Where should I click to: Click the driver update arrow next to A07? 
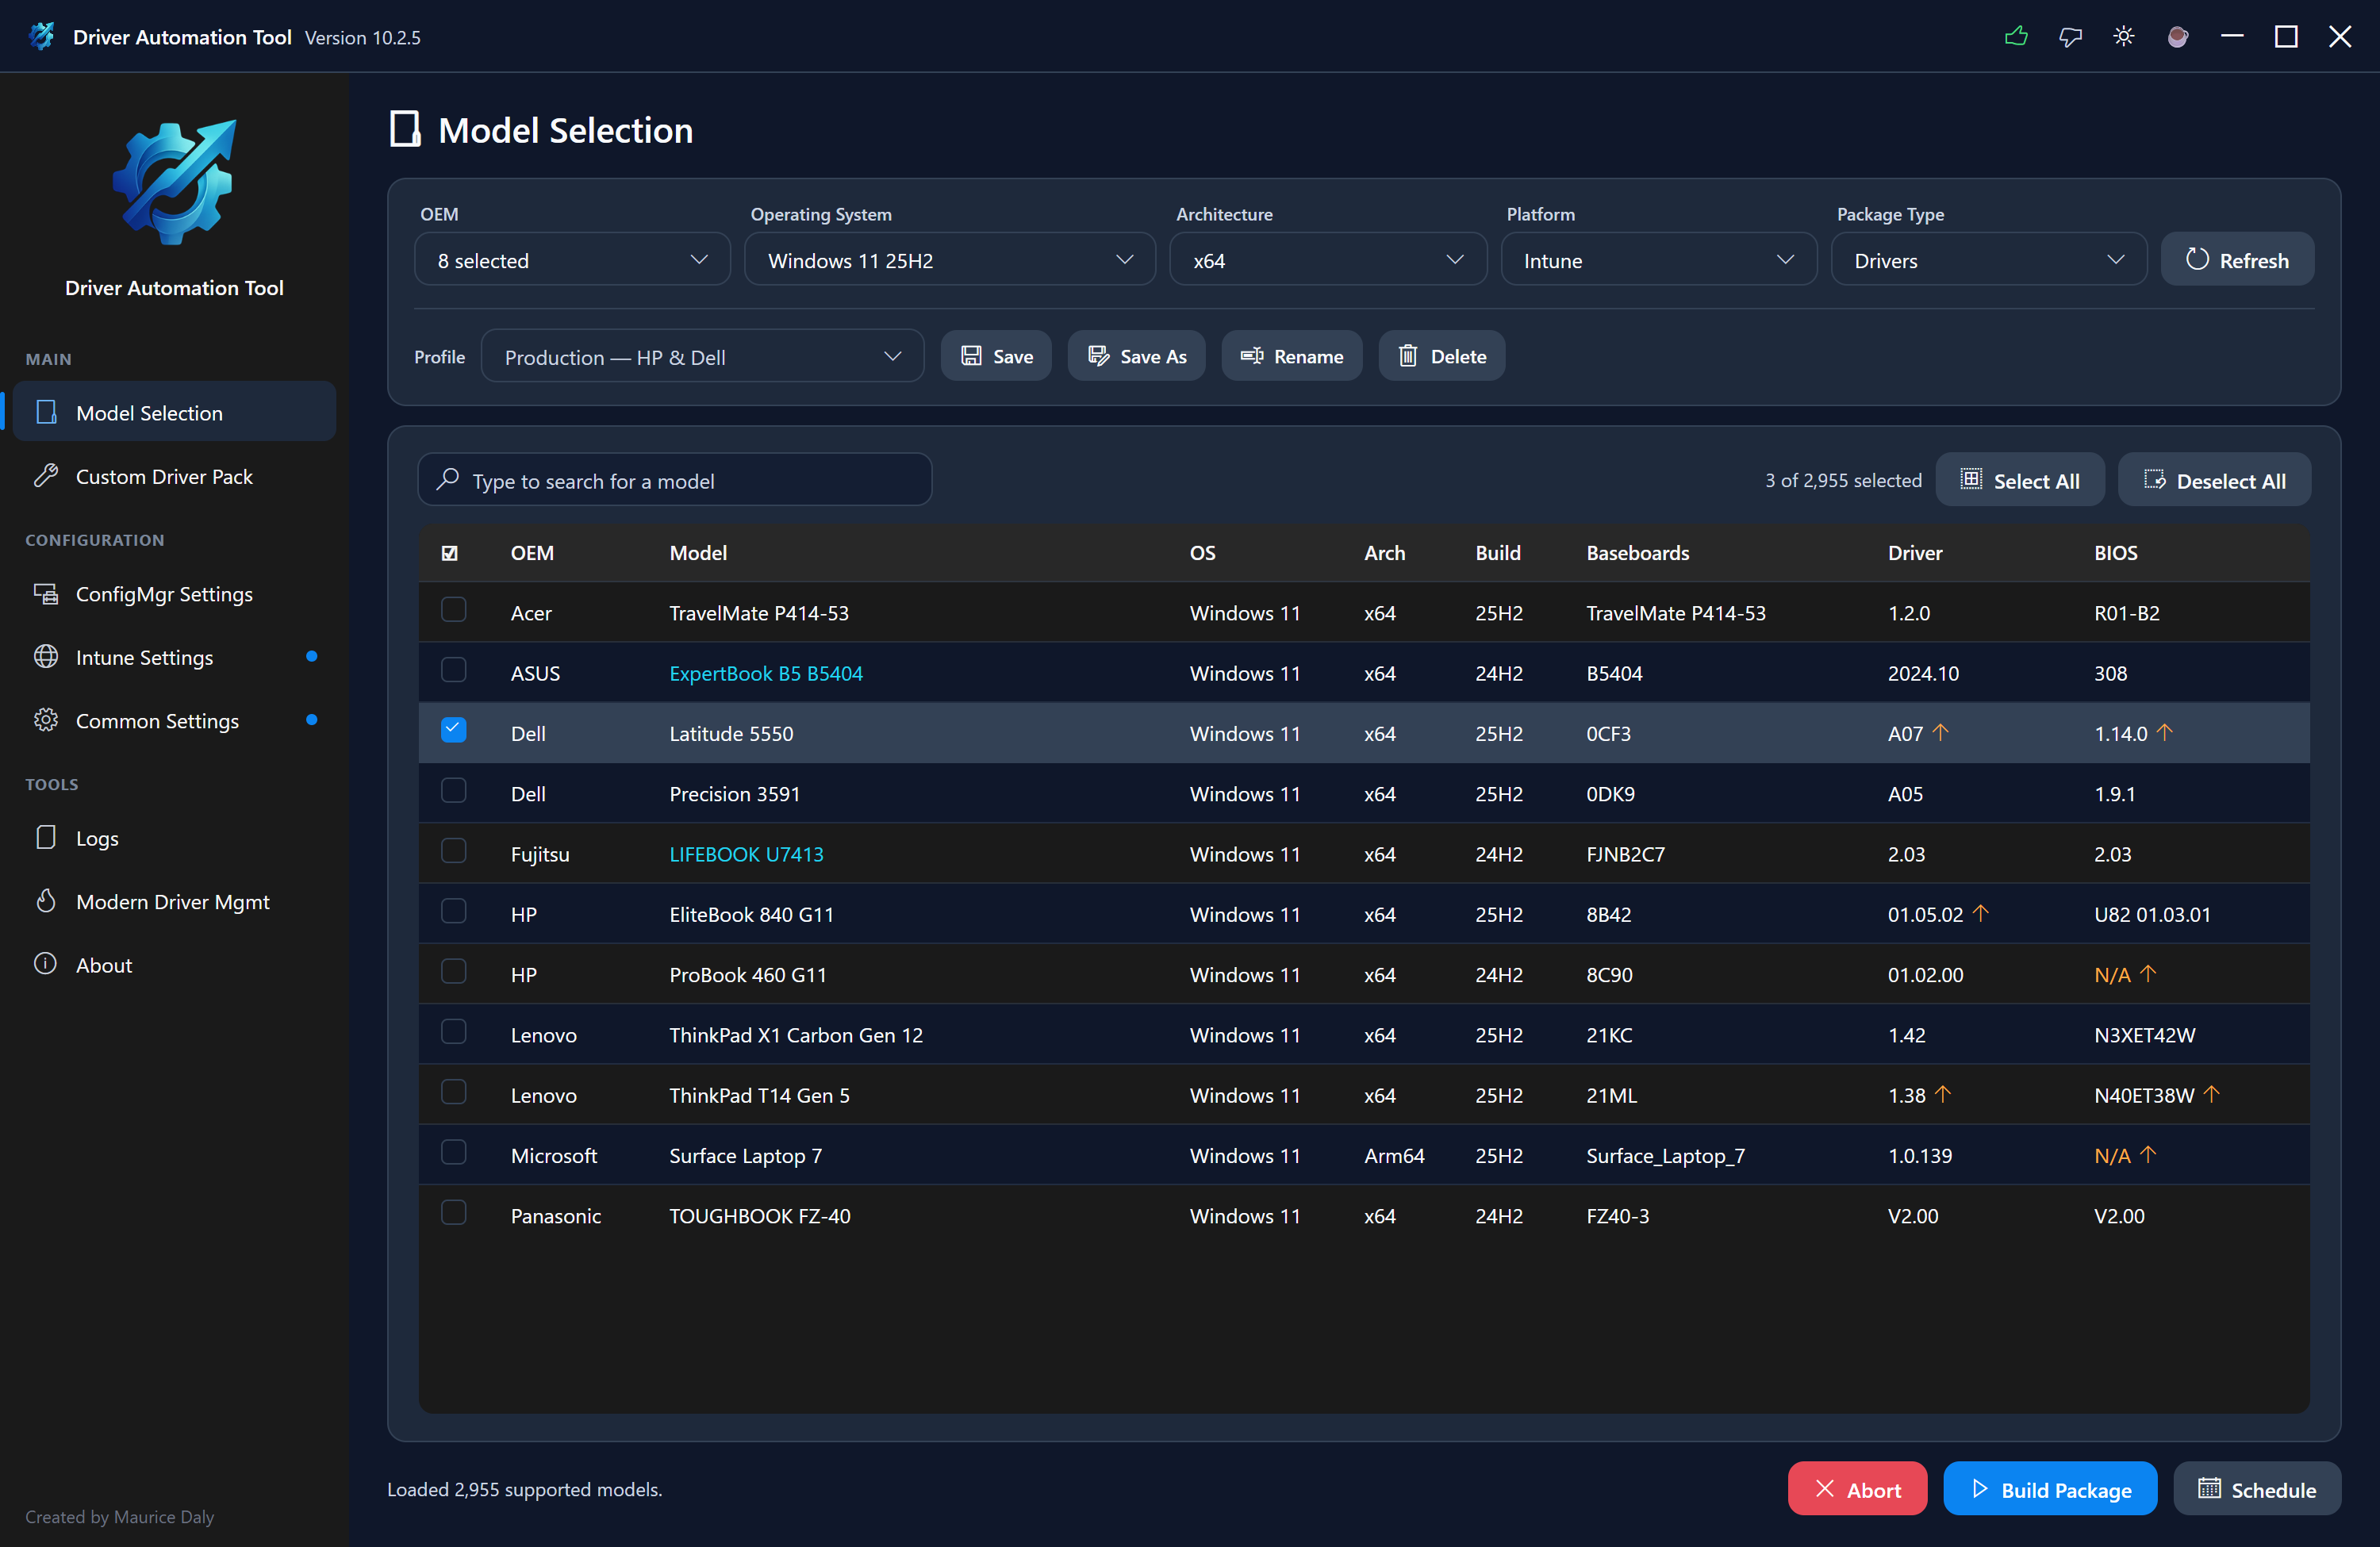[x=1941, y=733]
